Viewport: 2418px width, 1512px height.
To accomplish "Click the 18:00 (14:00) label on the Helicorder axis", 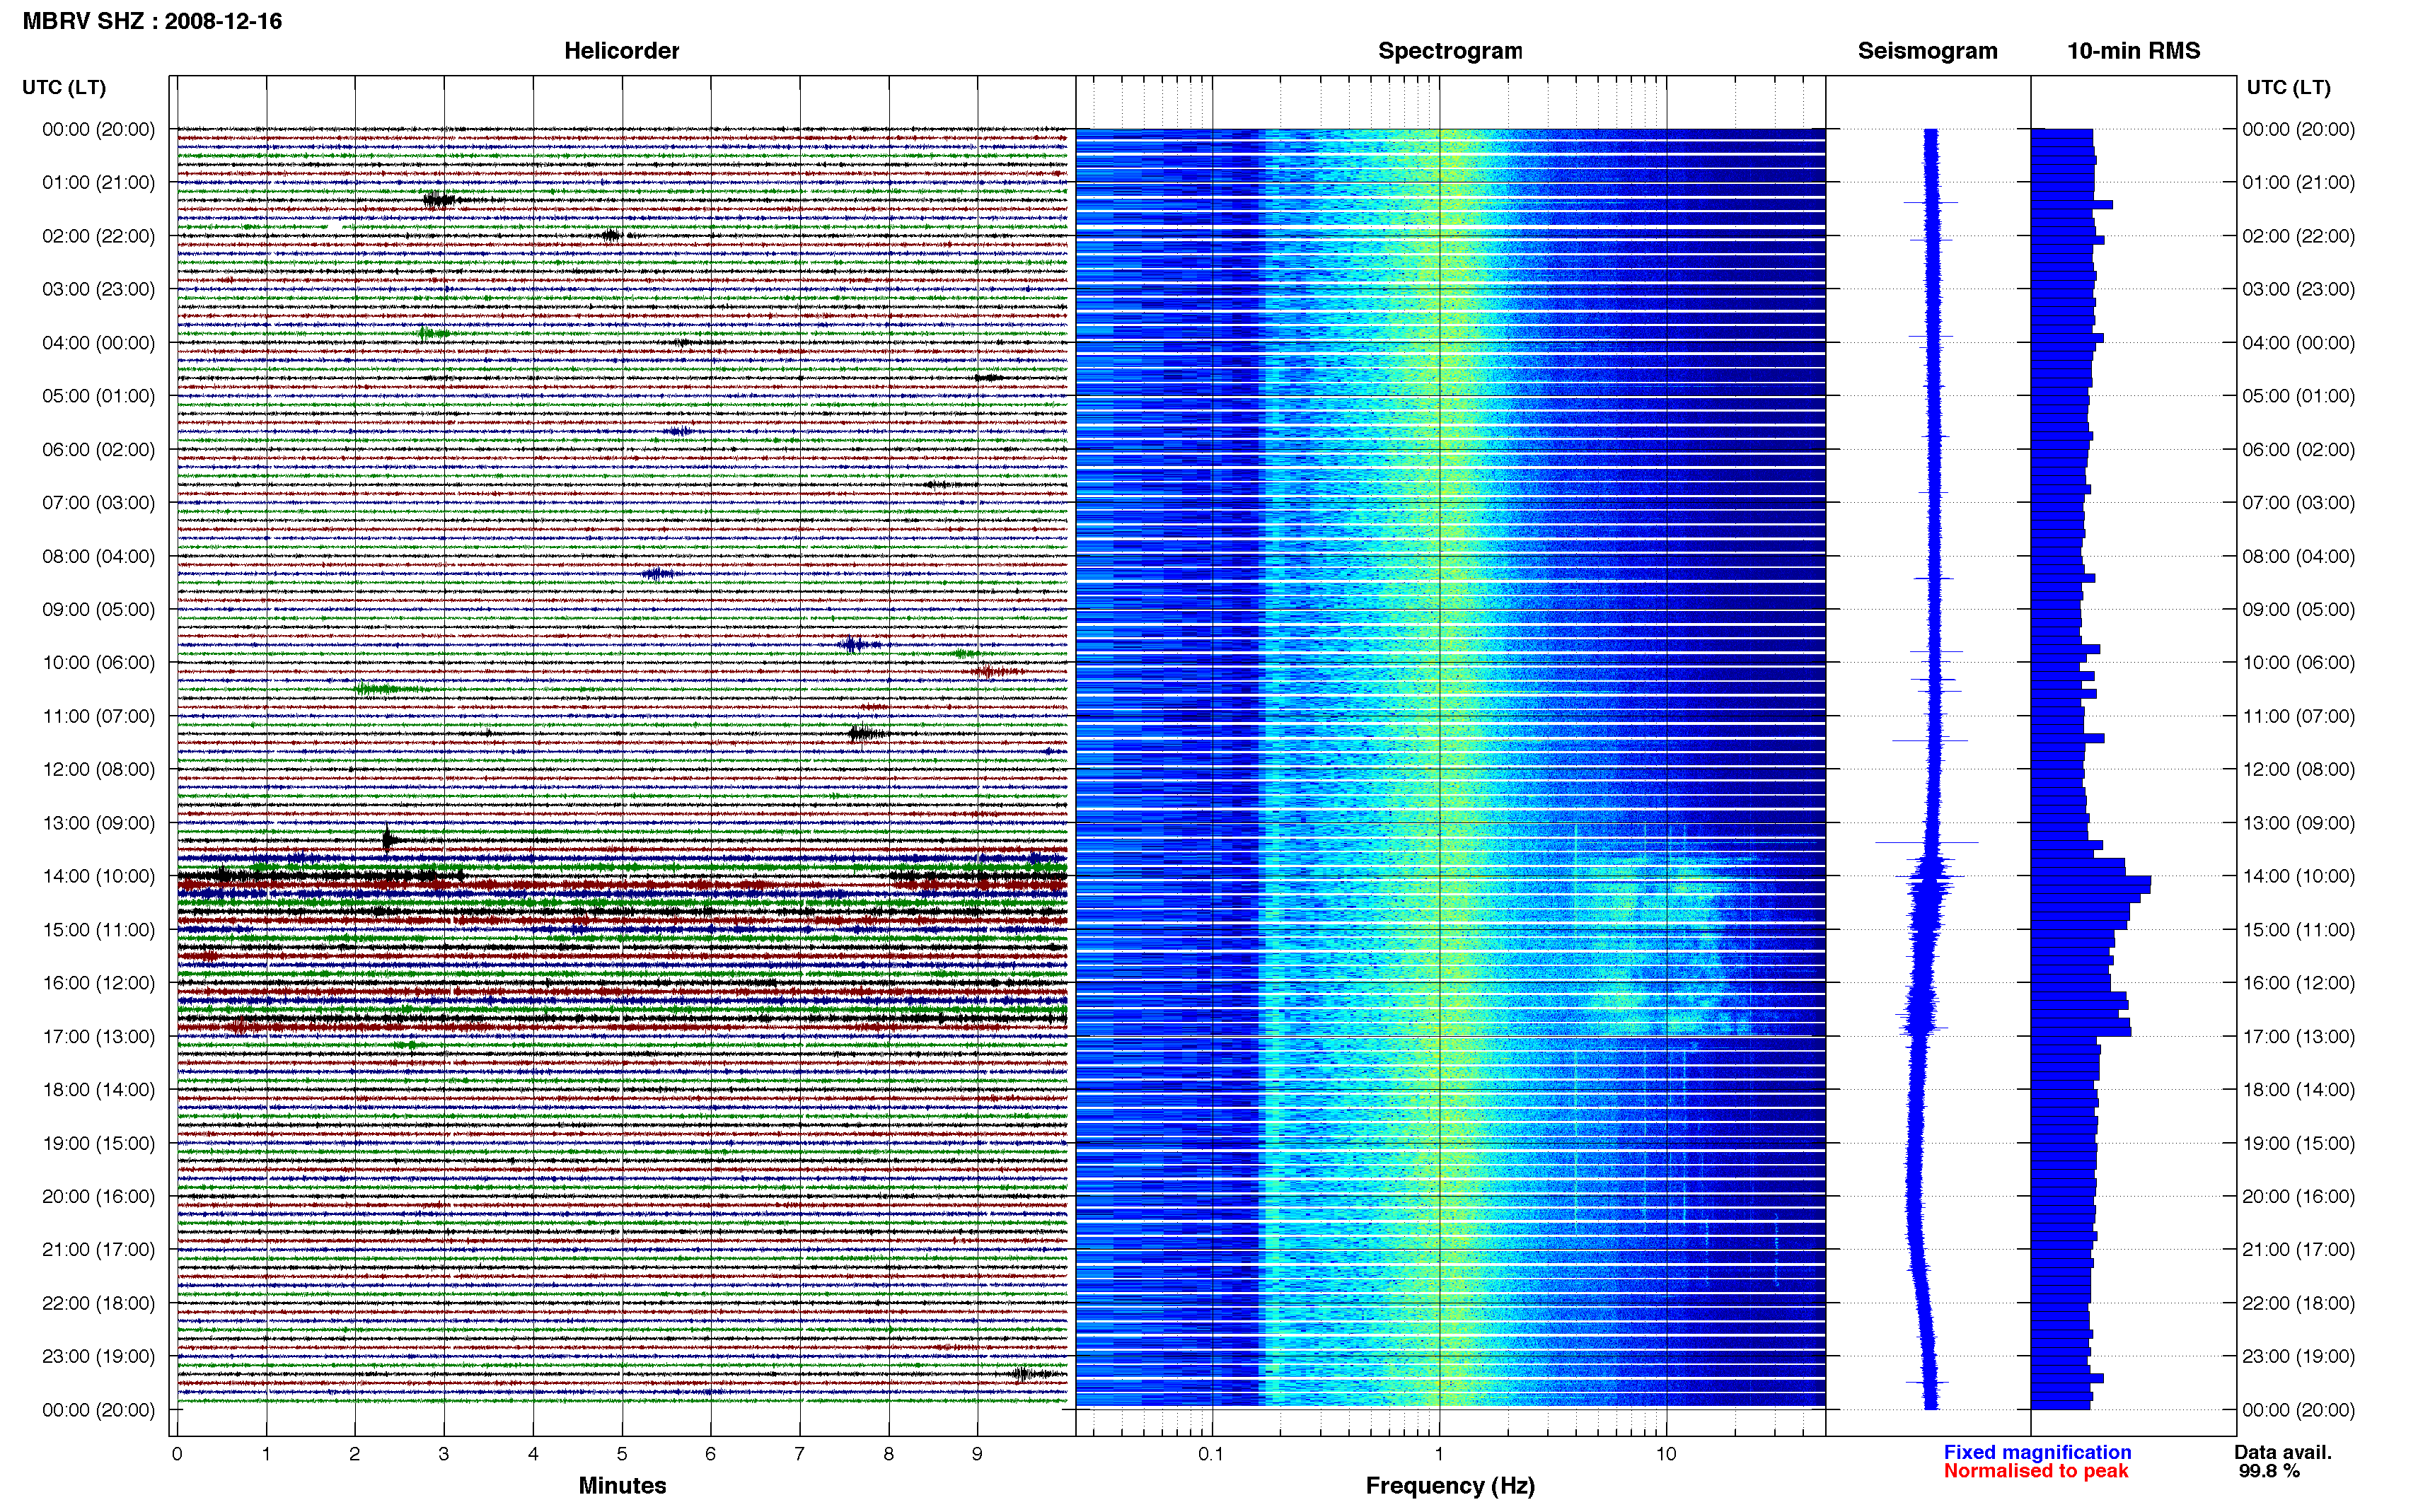I will coord(99,1089).
